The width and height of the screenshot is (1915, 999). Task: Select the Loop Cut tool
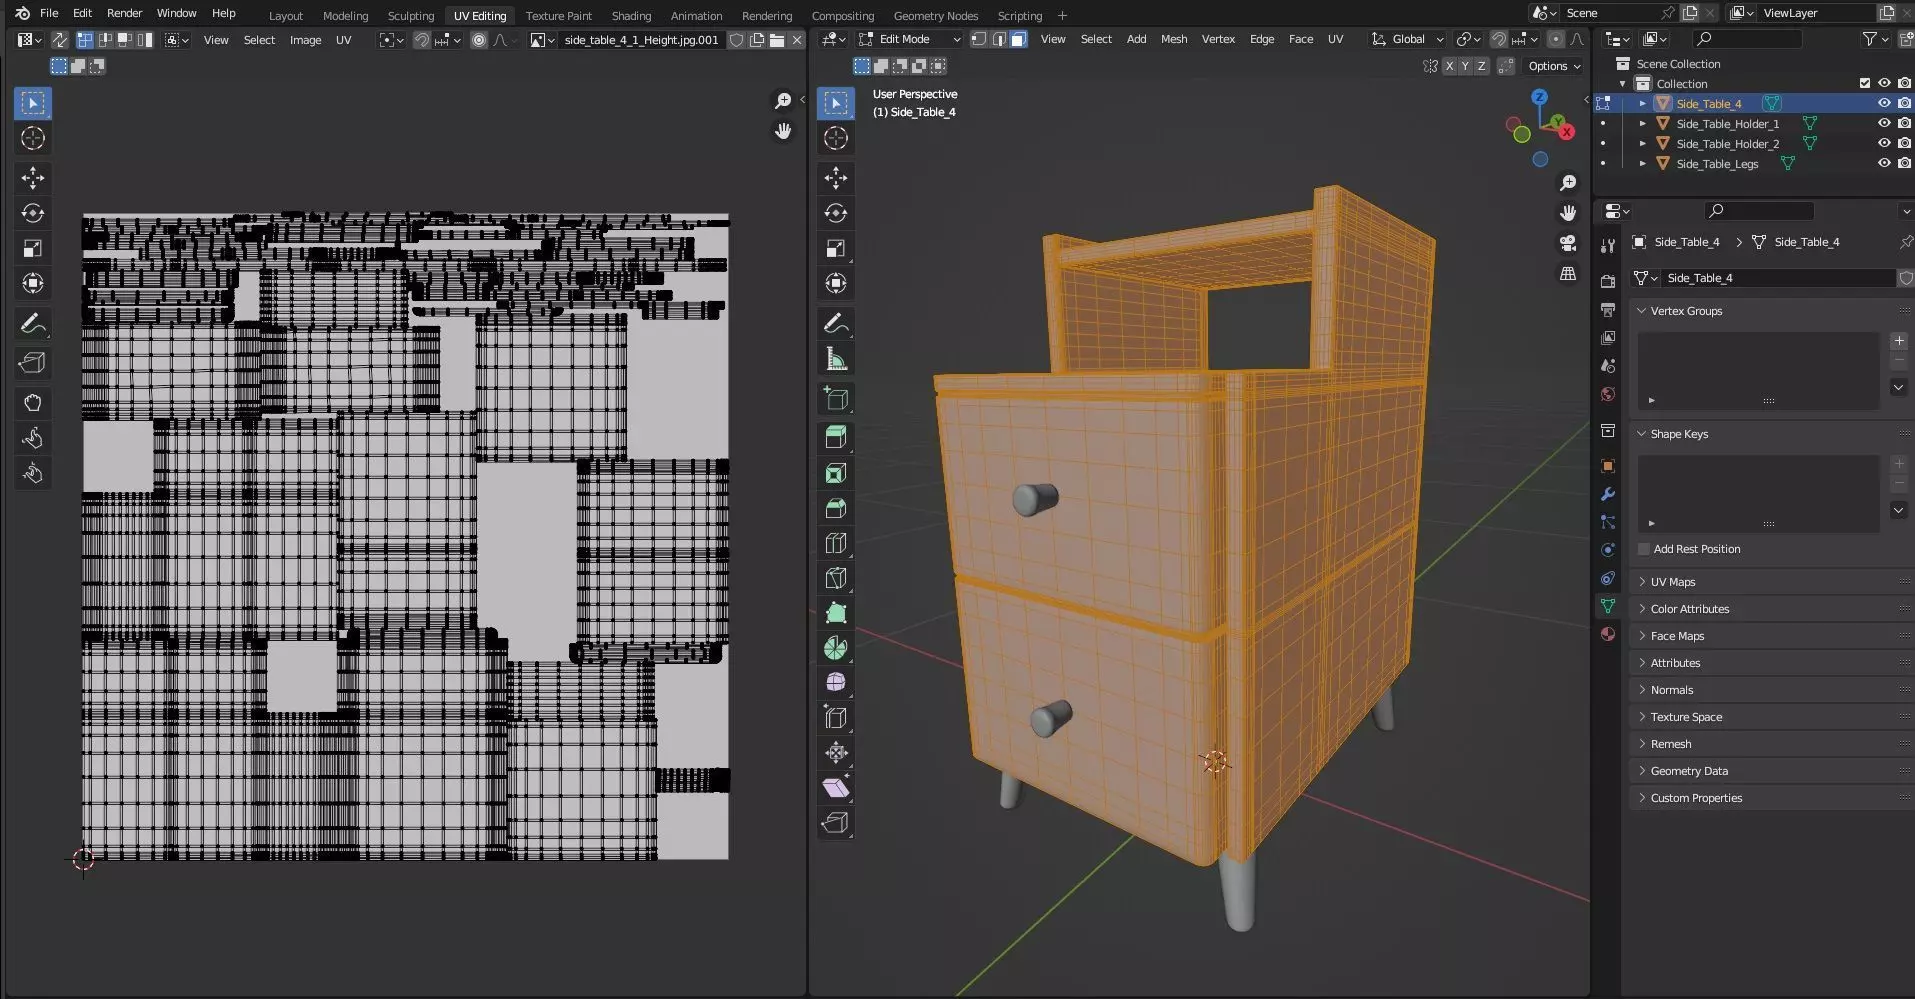pos(836,543)
